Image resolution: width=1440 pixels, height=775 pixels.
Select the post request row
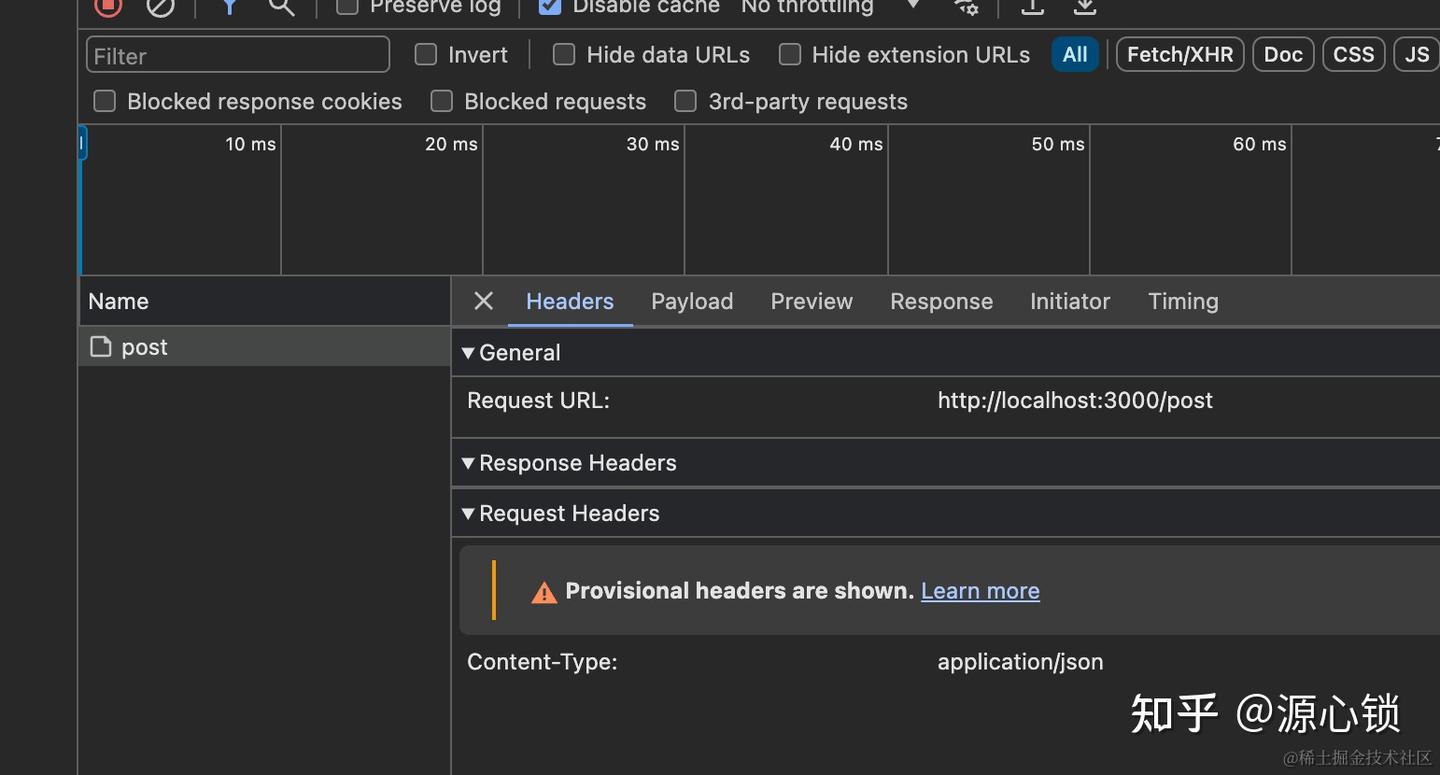[x=264, y=347]
